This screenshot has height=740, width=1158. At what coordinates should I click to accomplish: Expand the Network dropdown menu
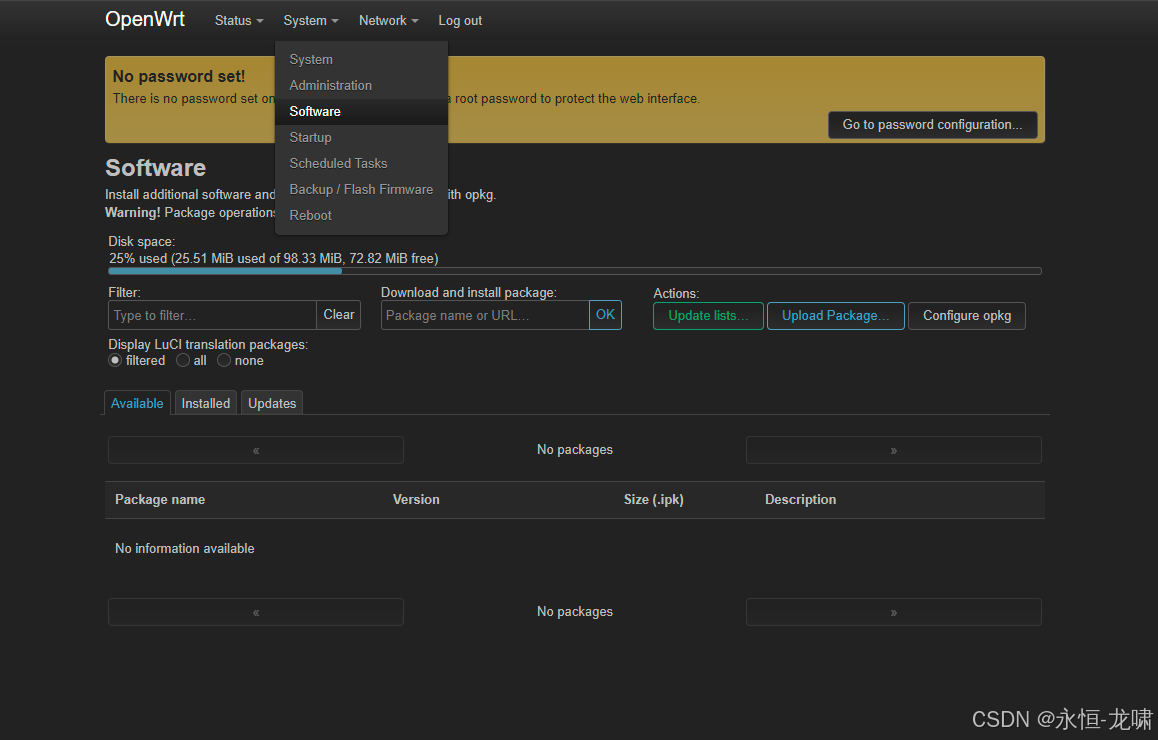(388, 21)
